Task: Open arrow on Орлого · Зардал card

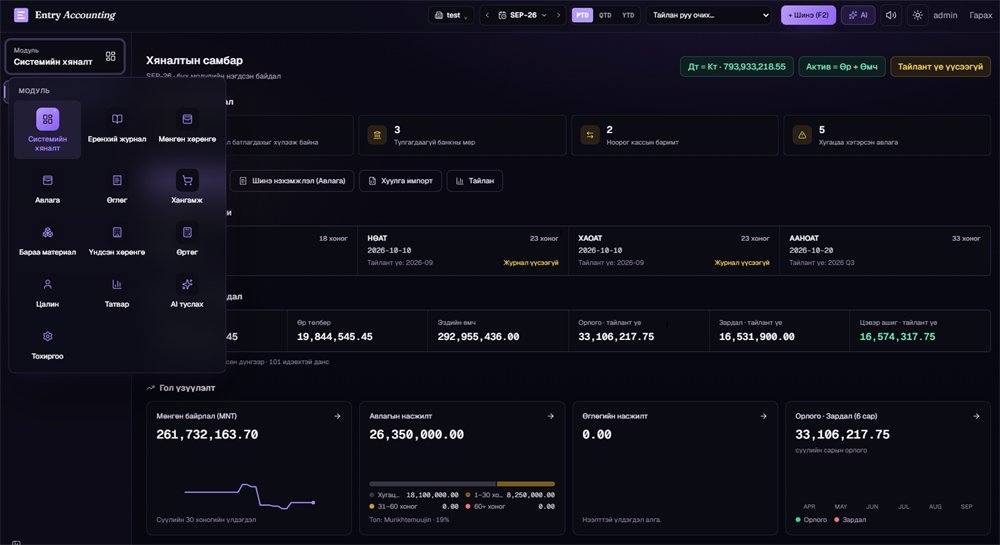Action: pyautogui.click(x=976, y=416)
